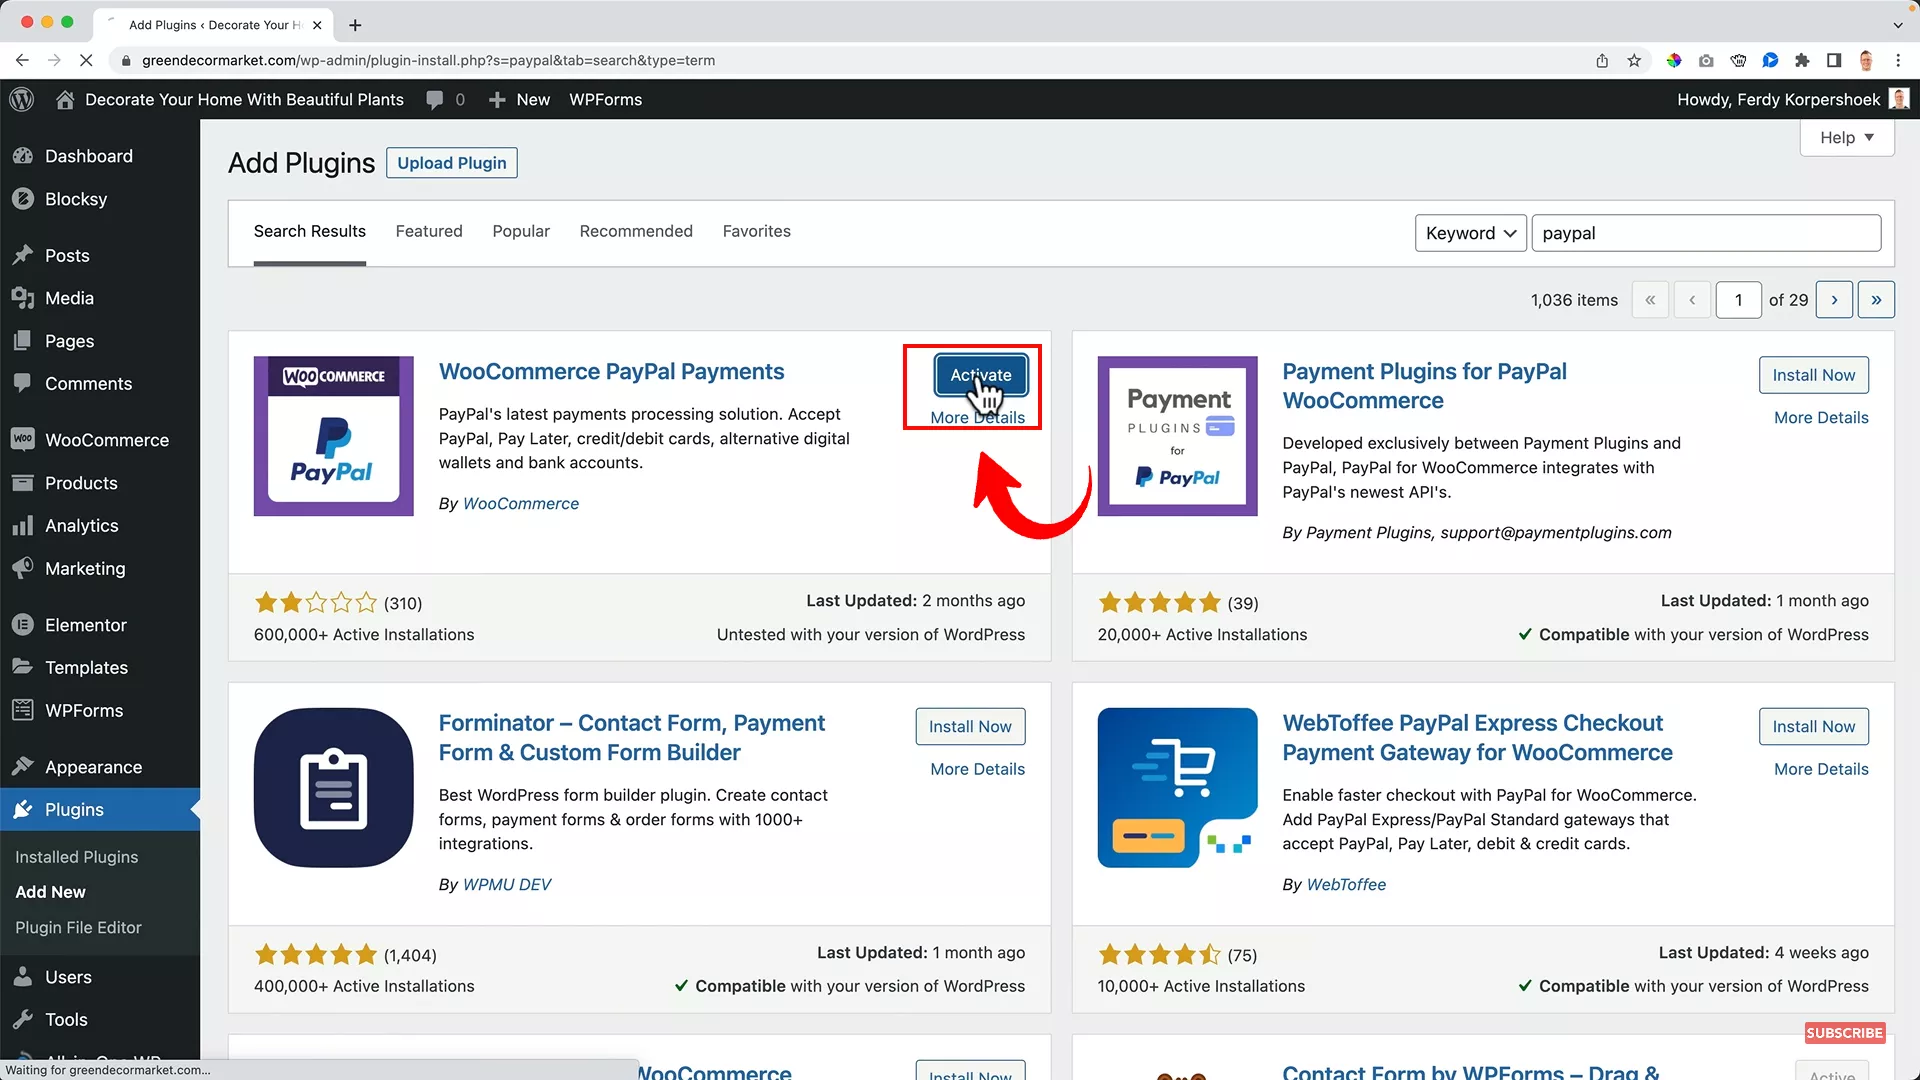Open the Appearance paintbrush menu icon
1920x1080 pixels.
(23, 767)
